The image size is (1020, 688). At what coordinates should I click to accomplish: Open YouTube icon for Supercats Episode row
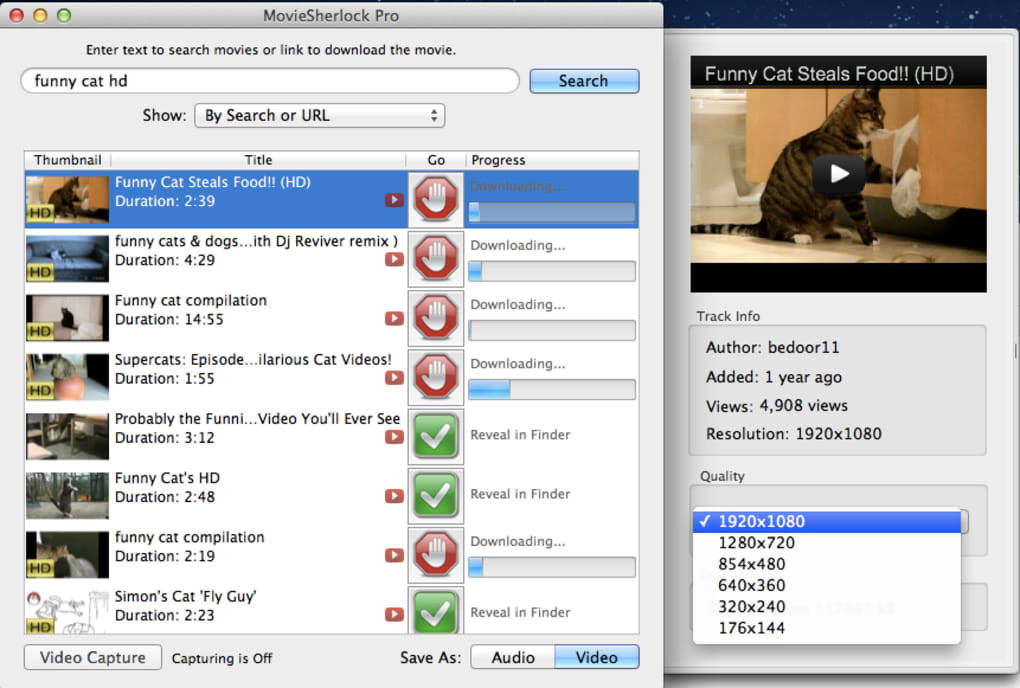[x=394, y=378]
